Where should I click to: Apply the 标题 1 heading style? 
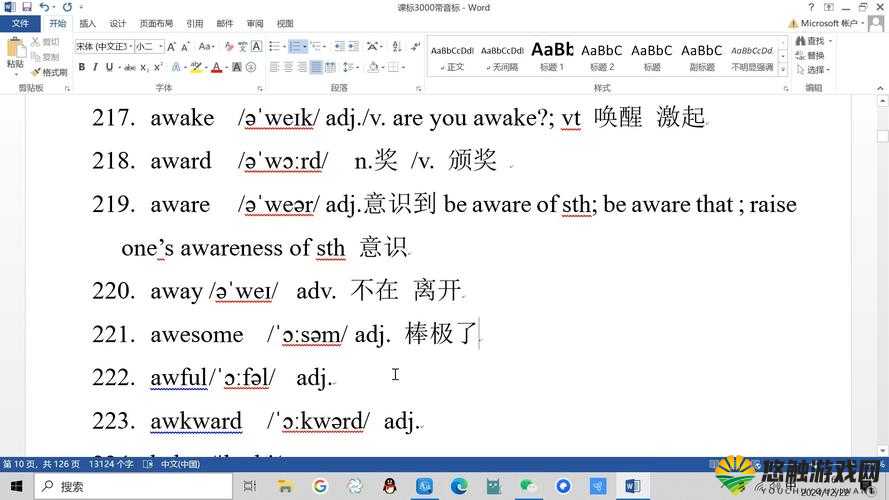coord(552,57)
